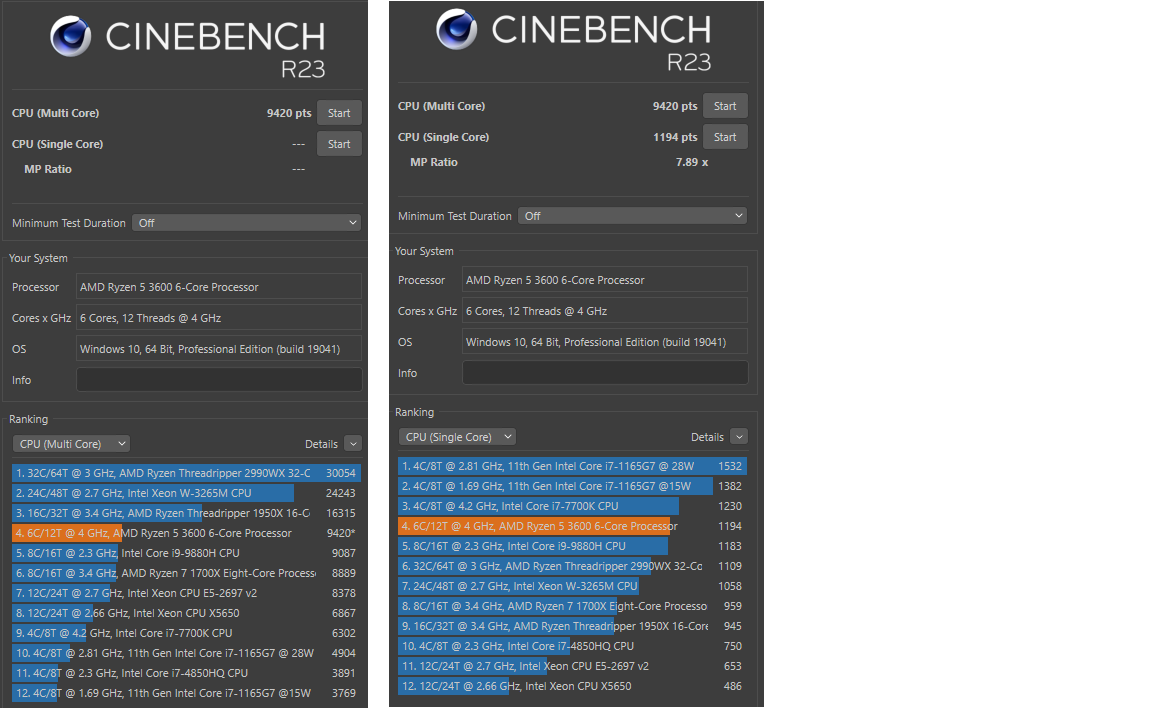Select Xeon E5-2697 v2 row scoring 8378
This screenshot has width=1152, height=708.
pyautogui.click(x=186, y=593)
